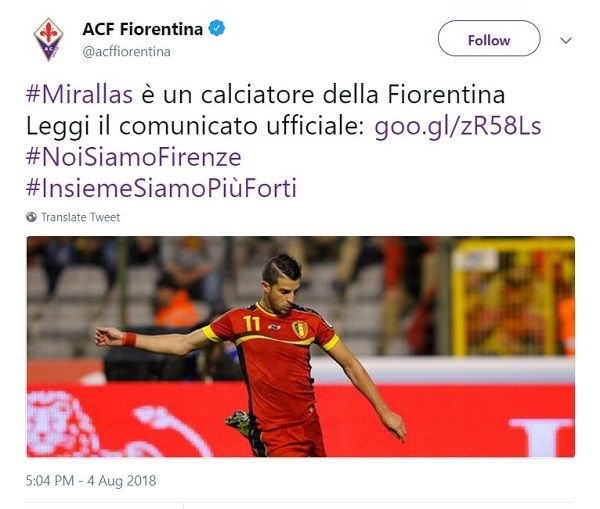The width and height of the screenshot is (600, 509).
Task: Click the 'Leggi il comunicato ufficiale' text
Action: pos(195,126)
